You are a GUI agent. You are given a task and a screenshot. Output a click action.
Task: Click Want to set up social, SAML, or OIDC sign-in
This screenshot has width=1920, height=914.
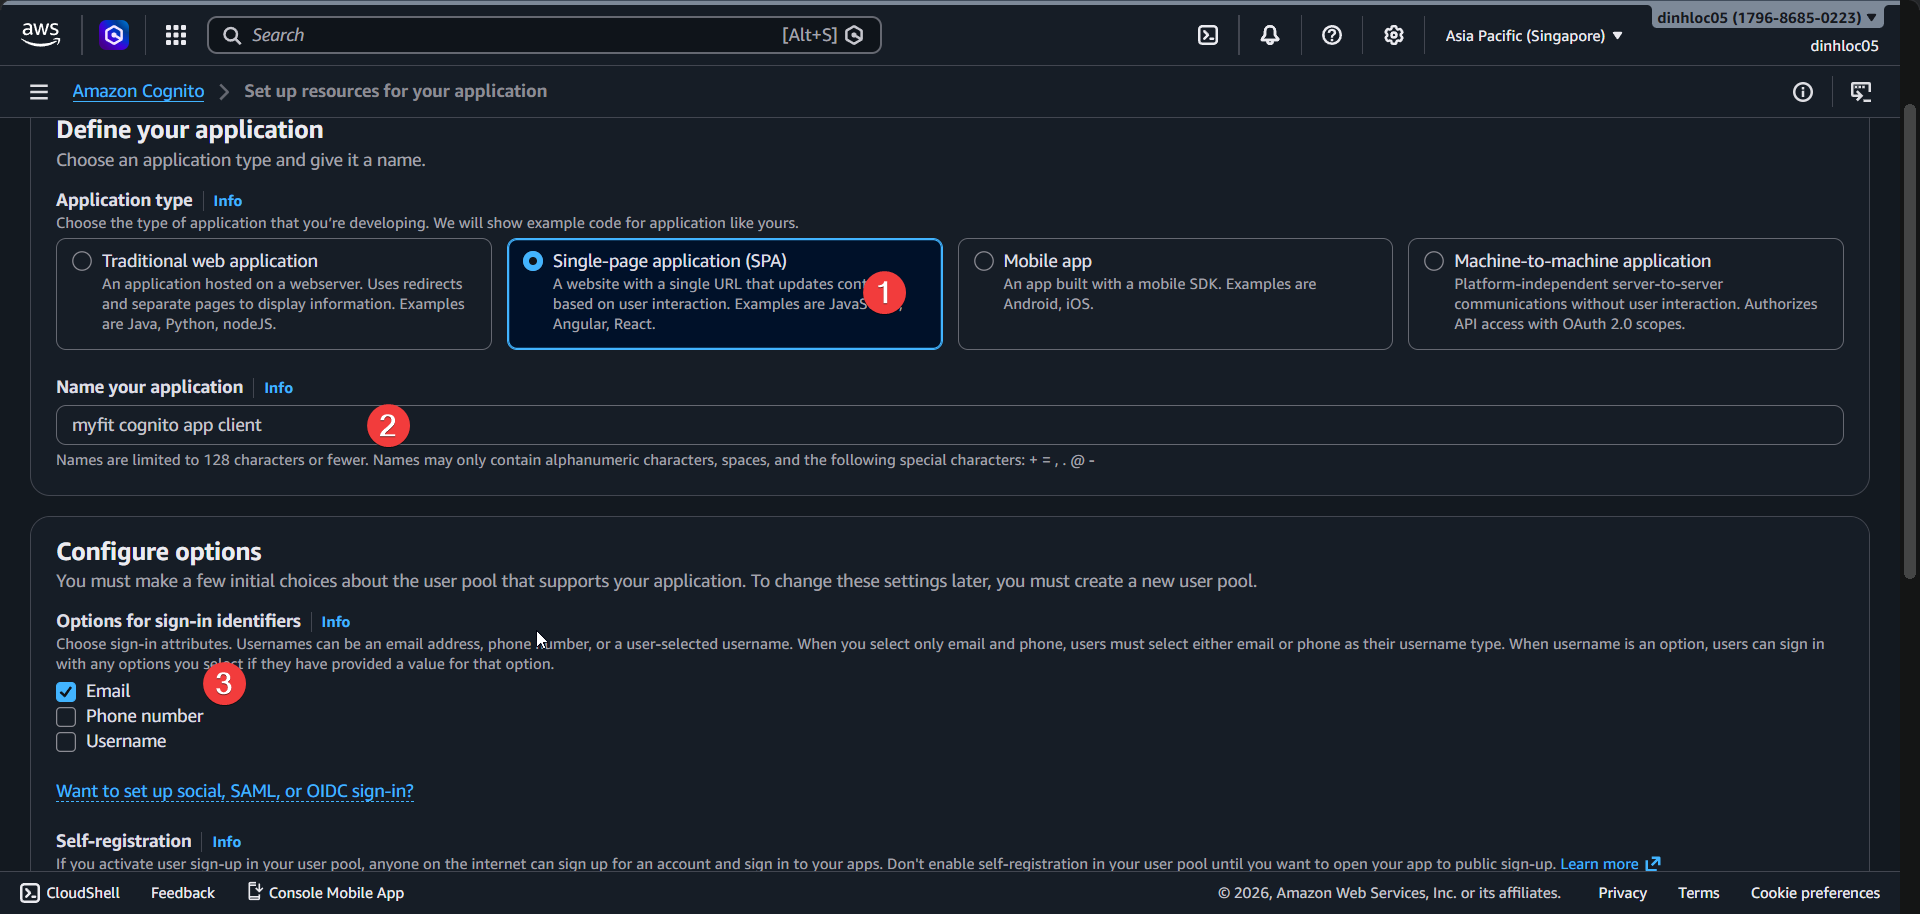[234, 791]
